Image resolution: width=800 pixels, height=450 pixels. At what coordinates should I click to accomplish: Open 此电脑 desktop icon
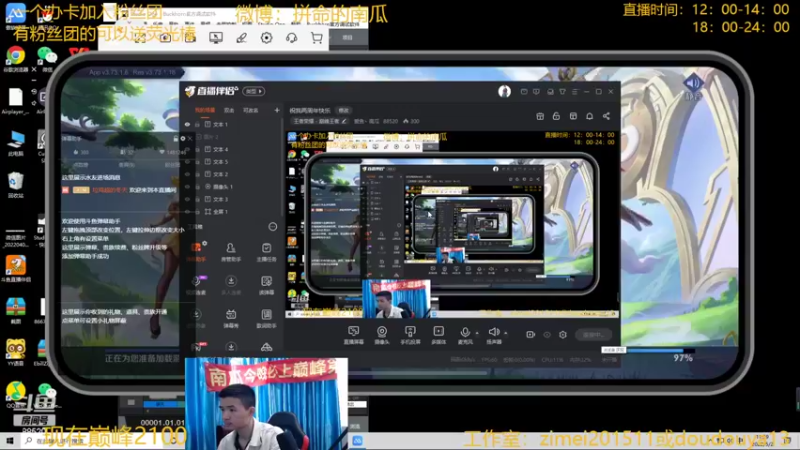coord(15,143)
